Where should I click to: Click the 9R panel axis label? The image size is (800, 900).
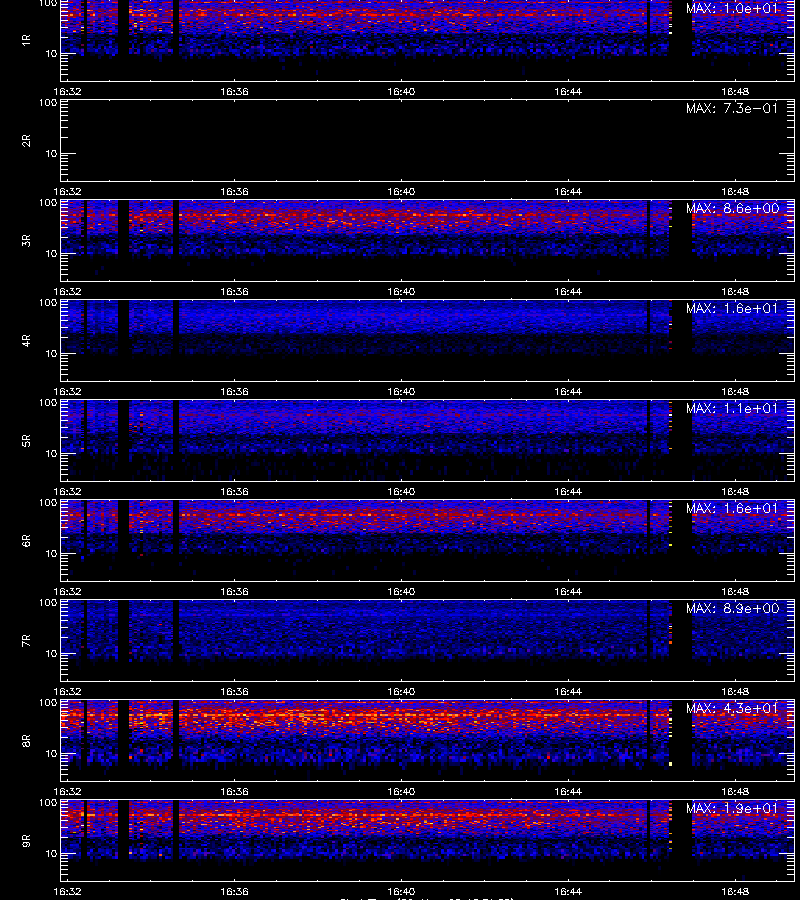point(26,841)
